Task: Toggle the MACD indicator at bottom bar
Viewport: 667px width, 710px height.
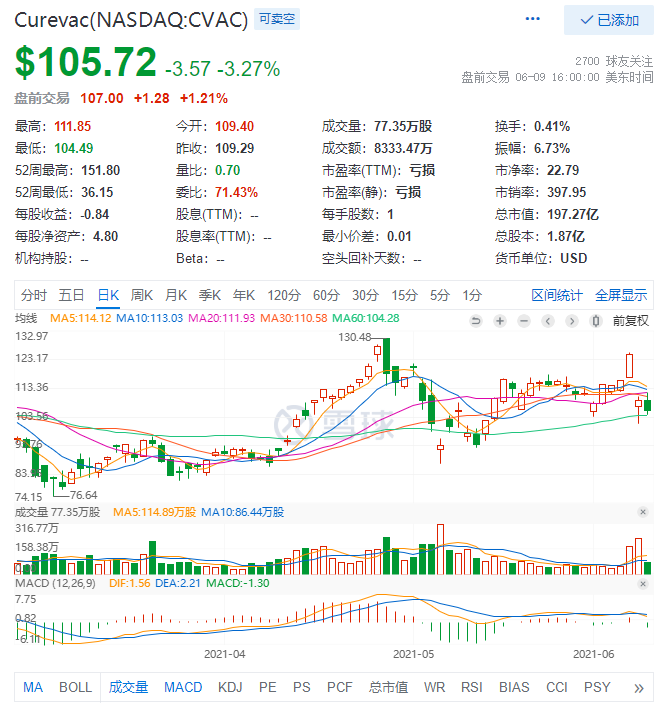Action: pyautogui.click(x=183, y=687)
